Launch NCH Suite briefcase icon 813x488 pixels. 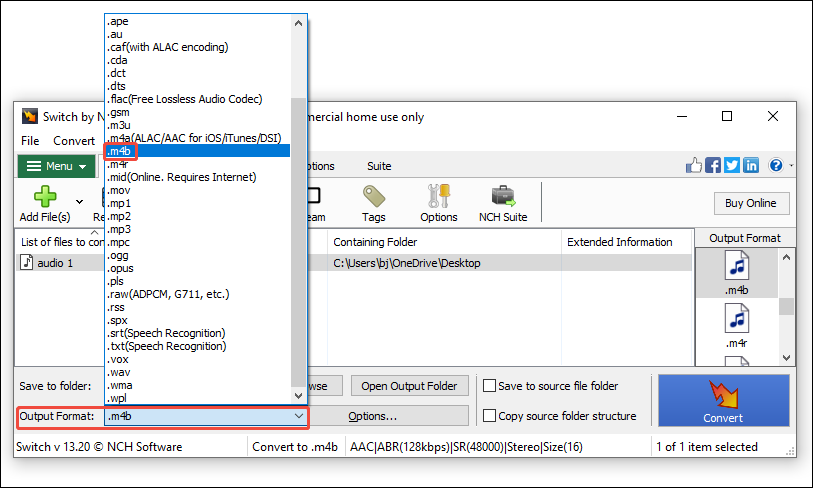[x=503, y=197]
